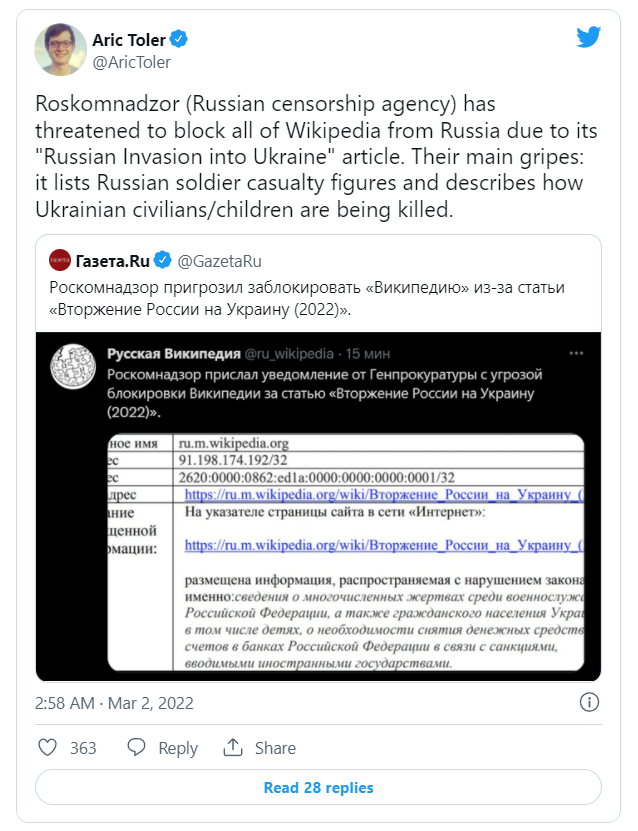Click Aric Toler's profile photo
The height and width of the screenshot is (831, 638).
point(60,50)
